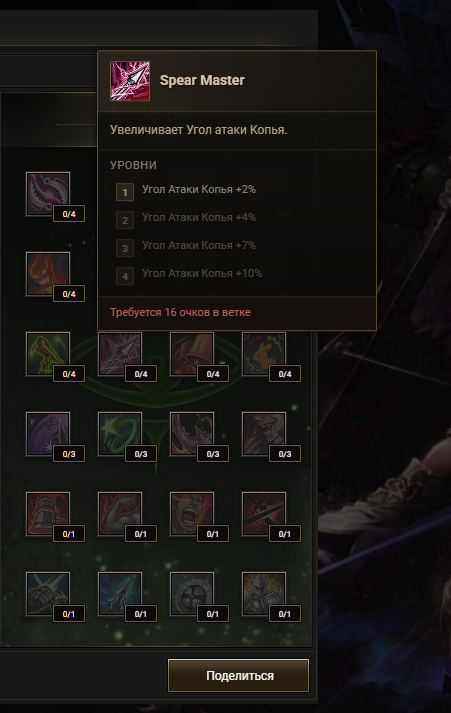Click the Поделиться share button
Image resolution: width=451 pixels, height=713 pixels.
pos(239,676)
